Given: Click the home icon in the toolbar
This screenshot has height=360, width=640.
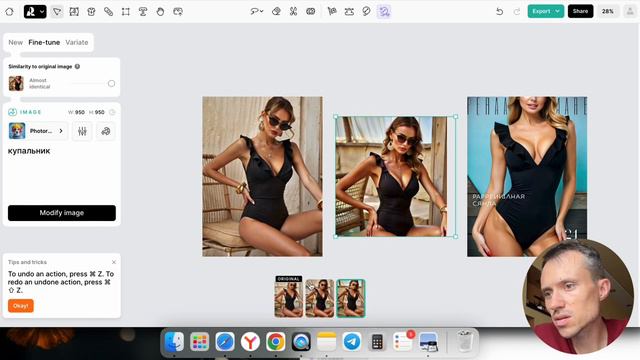Looking at the screenshot, I should point(9,11).
